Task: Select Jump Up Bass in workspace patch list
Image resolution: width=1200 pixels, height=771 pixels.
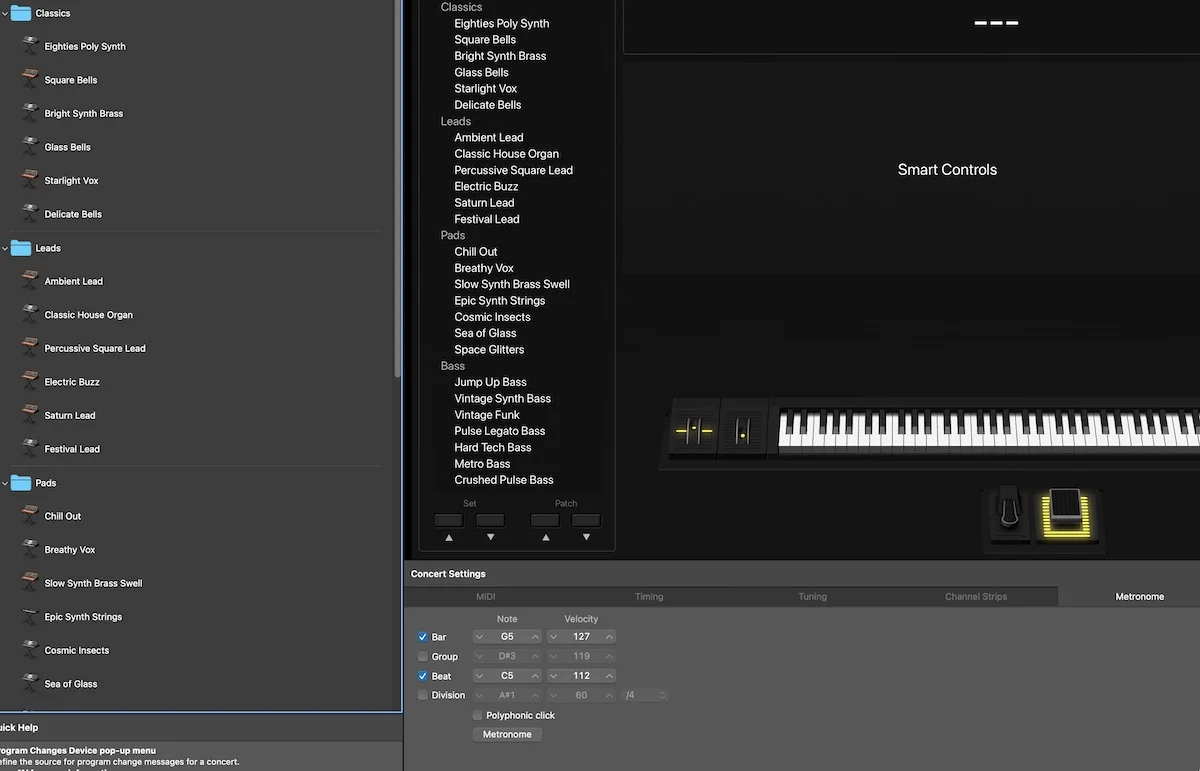Action: coord(490,382)
